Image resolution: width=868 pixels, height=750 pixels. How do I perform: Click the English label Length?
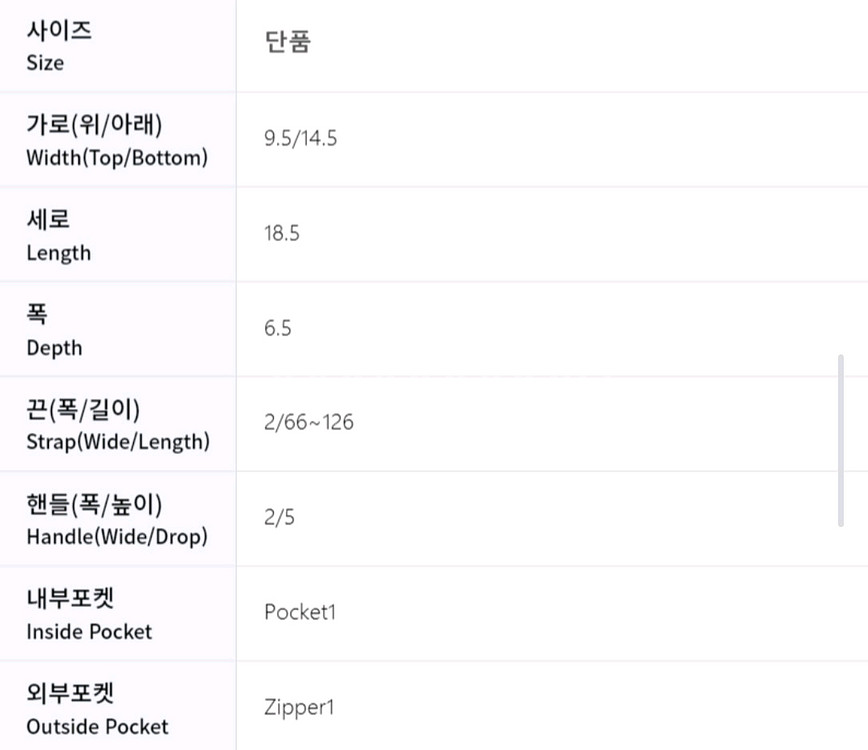tap(58, 253)
